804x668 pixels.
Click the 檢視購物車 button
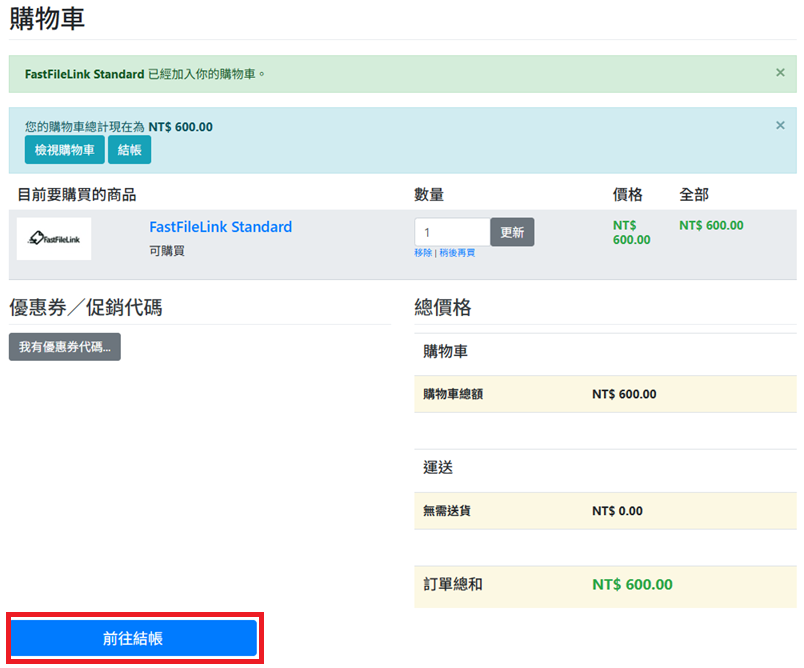65,150
